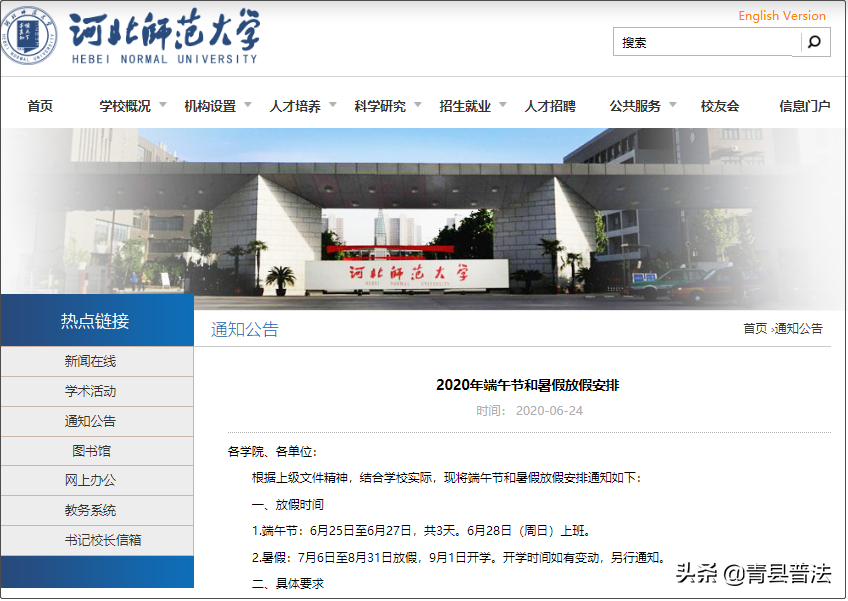The image size is (848, 601).
Task: Click the 各学院、各单位 salutation text
Action: tap(272, 451)
